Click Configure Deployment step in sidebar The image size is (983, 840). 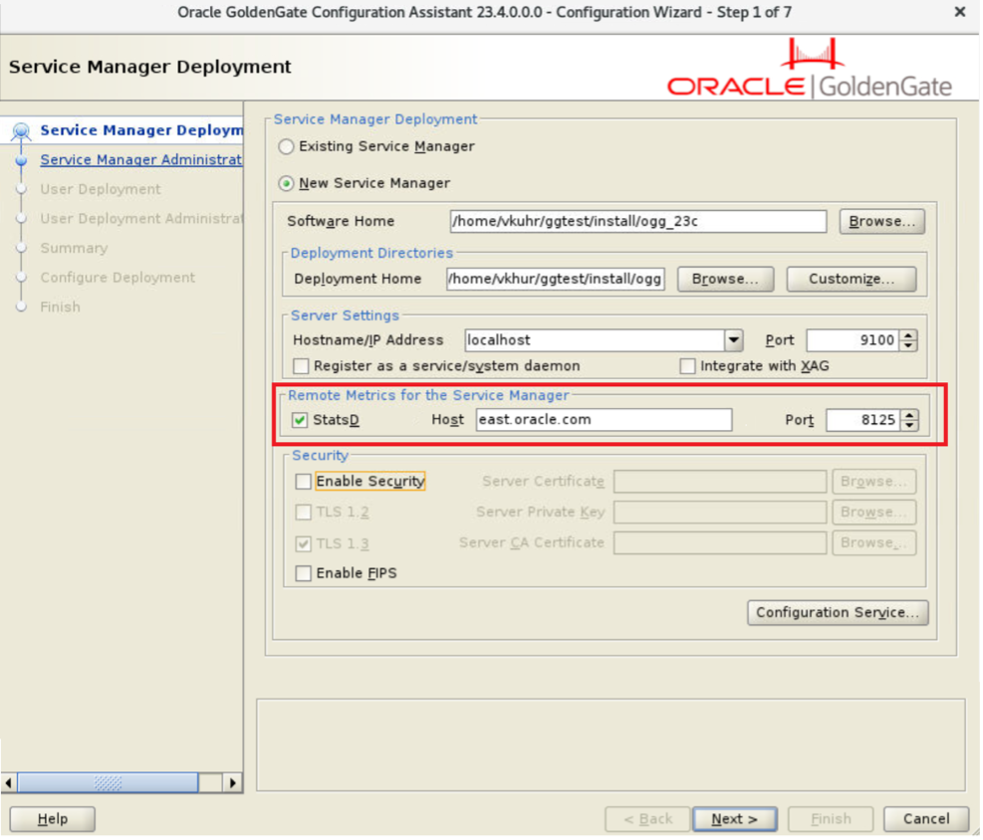tap(118, 278)
